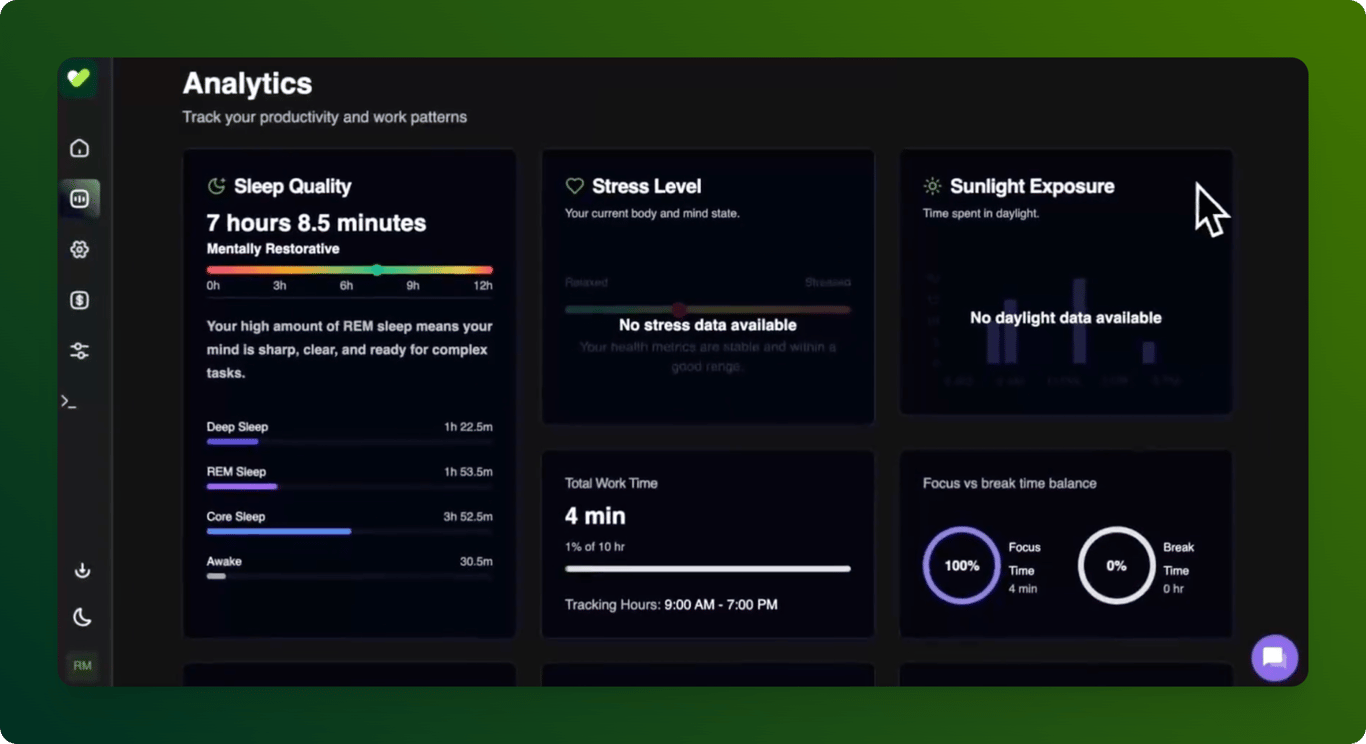
Task: Click the Total Work Time progress bar
Action: tap(707, 569)
